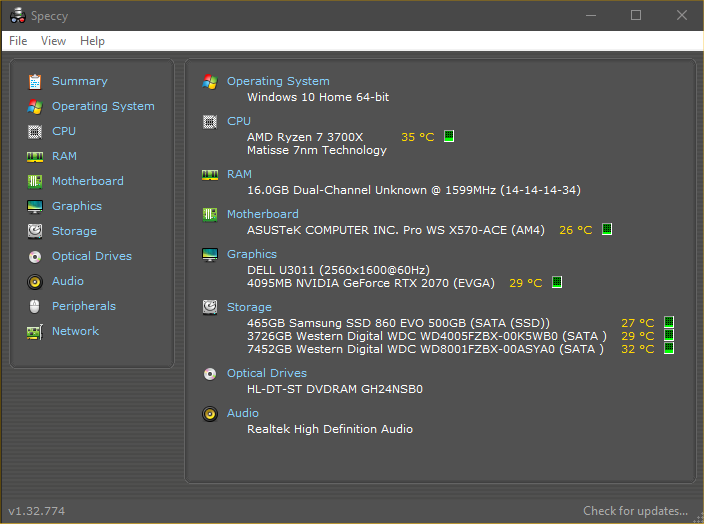The width and height of the screenshot is (704, 524).
Task: Select Motherboard in the sidebar
Action: click(x=88, y=181)
